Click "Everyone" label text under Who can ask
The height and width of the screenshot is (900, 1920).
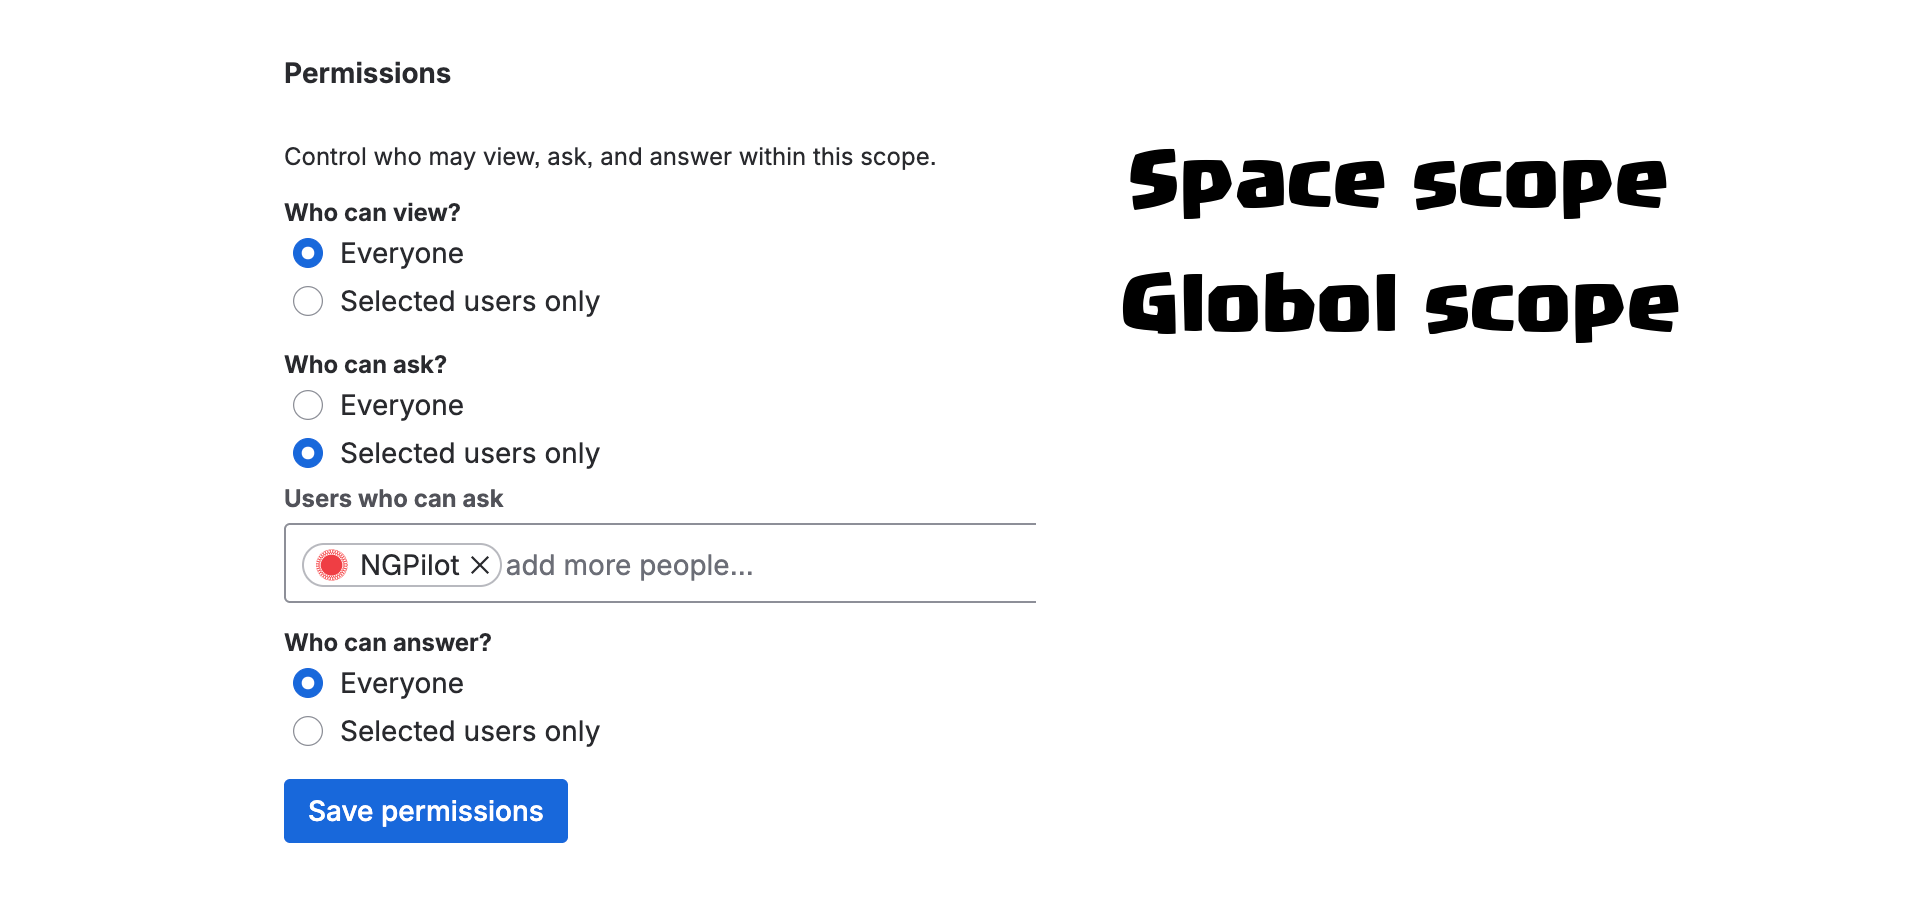(x=402, y=405)
